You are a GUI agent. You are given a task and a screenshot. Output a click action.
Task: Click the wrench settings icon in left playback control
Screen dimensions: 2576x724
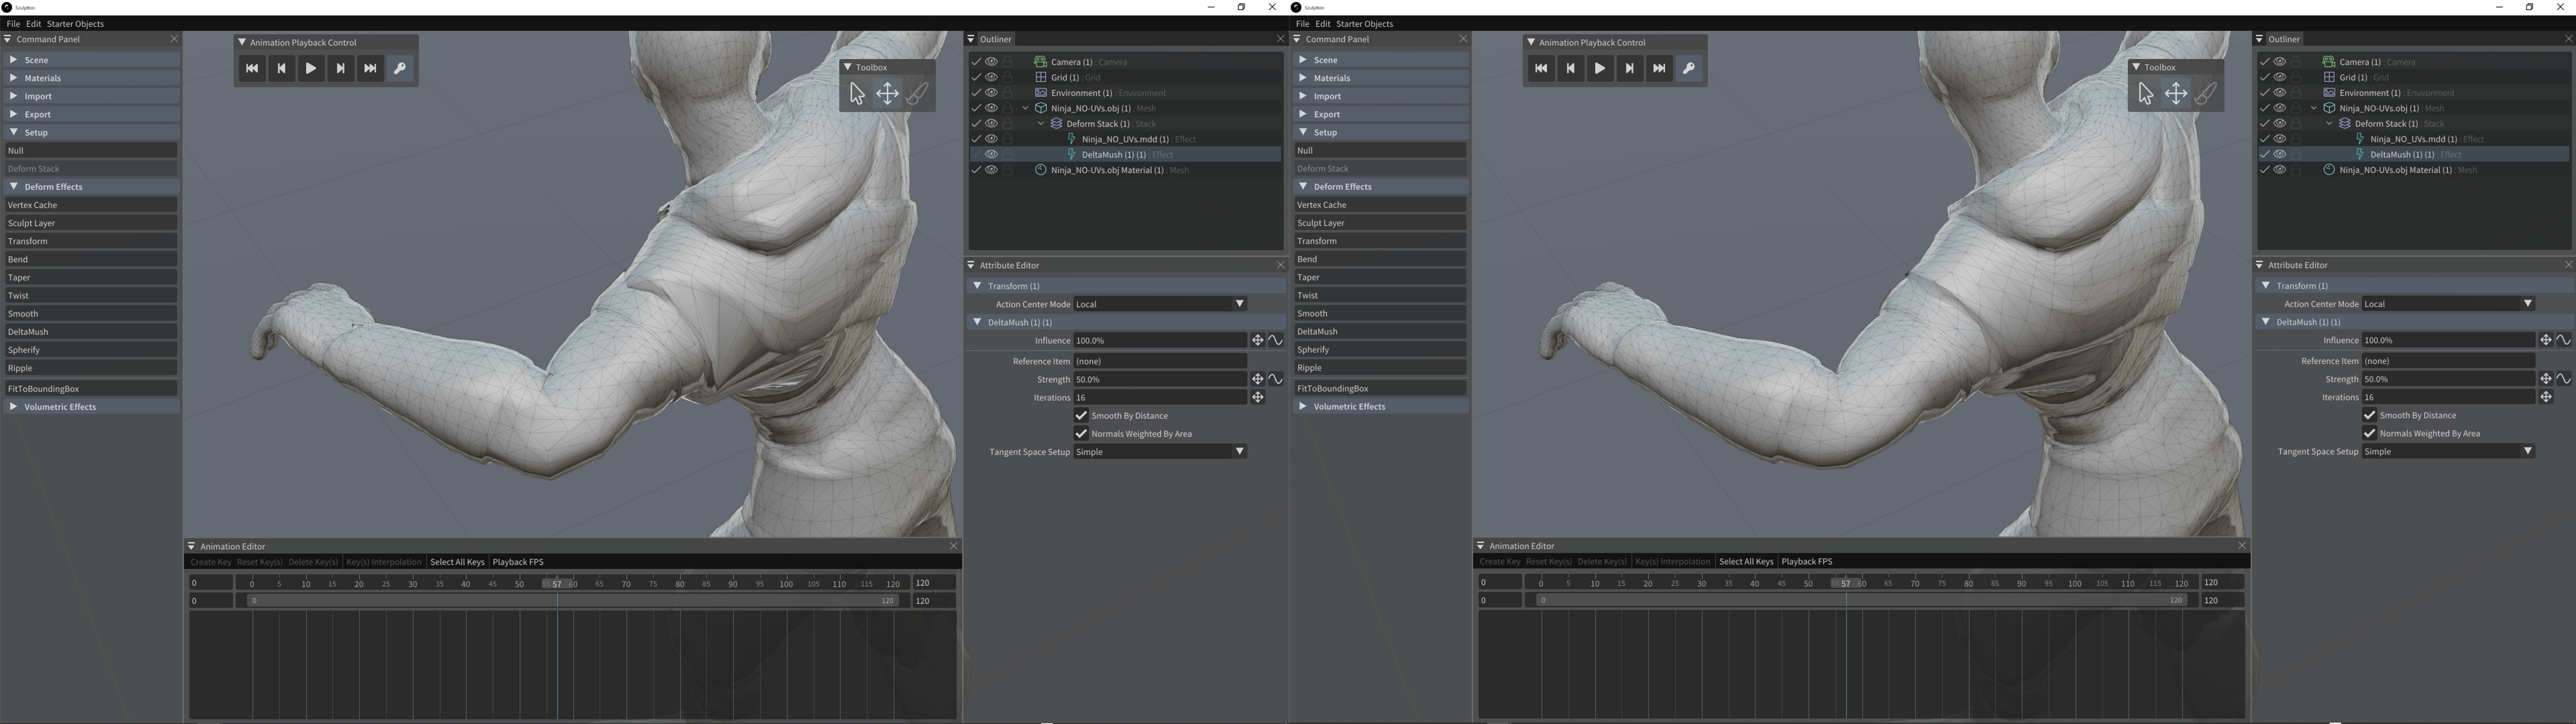[x=400, y=69]
